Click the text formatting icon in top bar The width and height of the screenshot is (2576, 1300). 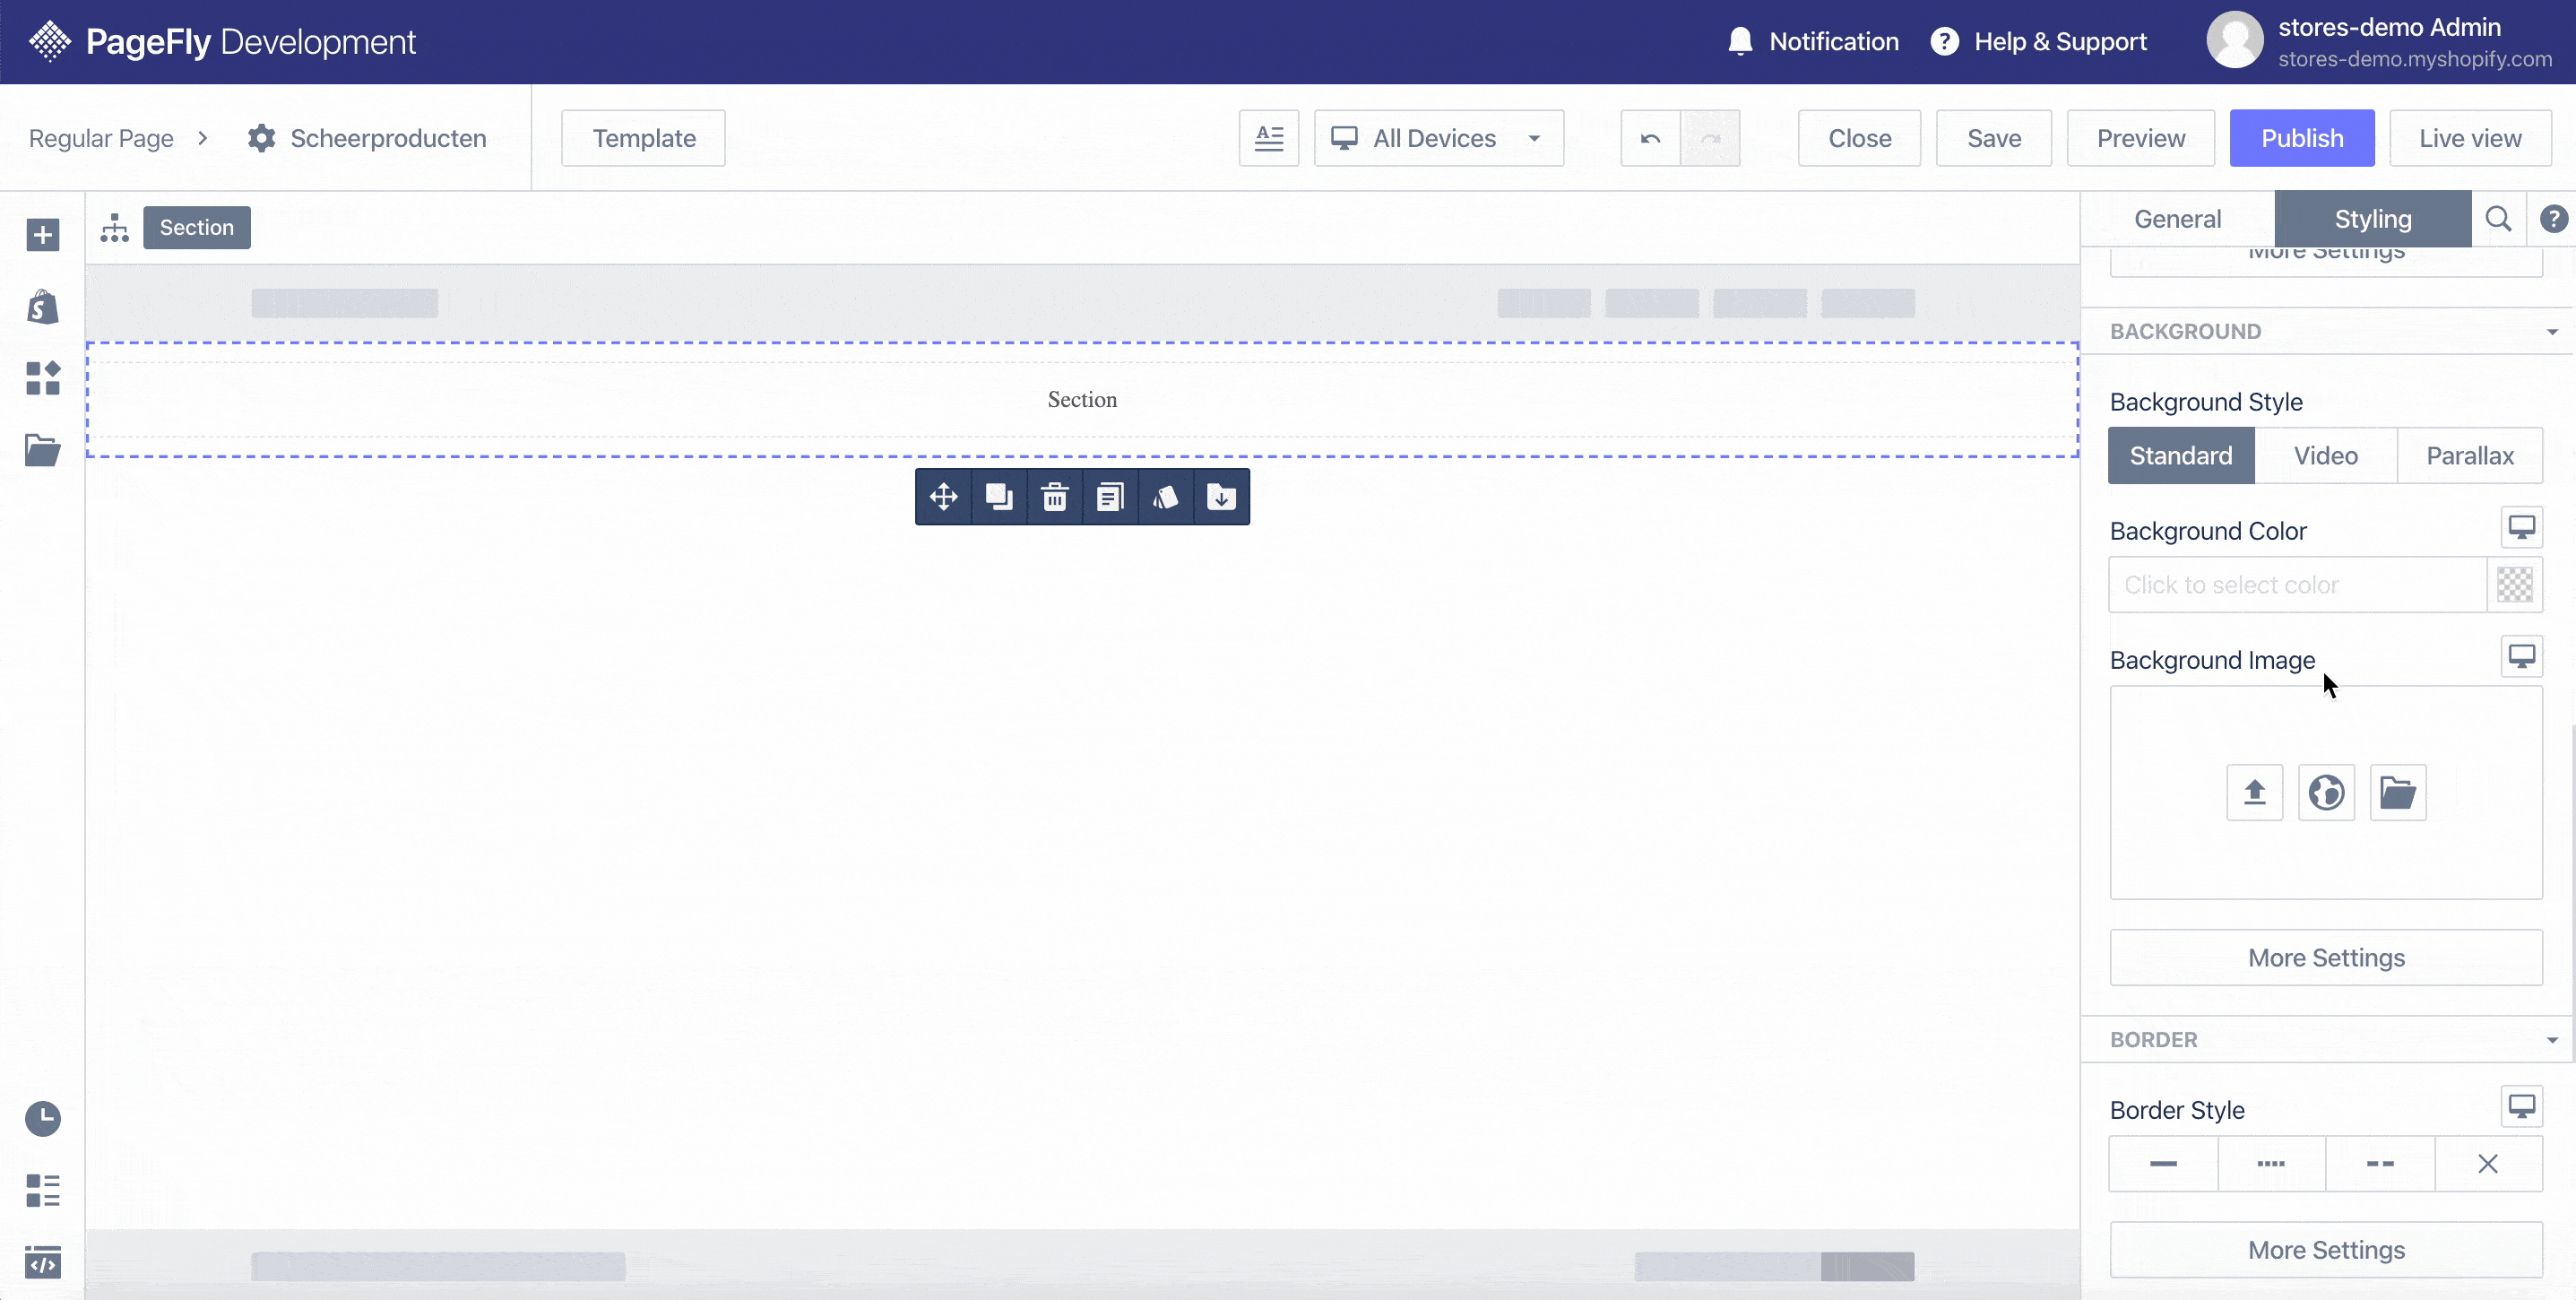click(x=1269, y=138)
